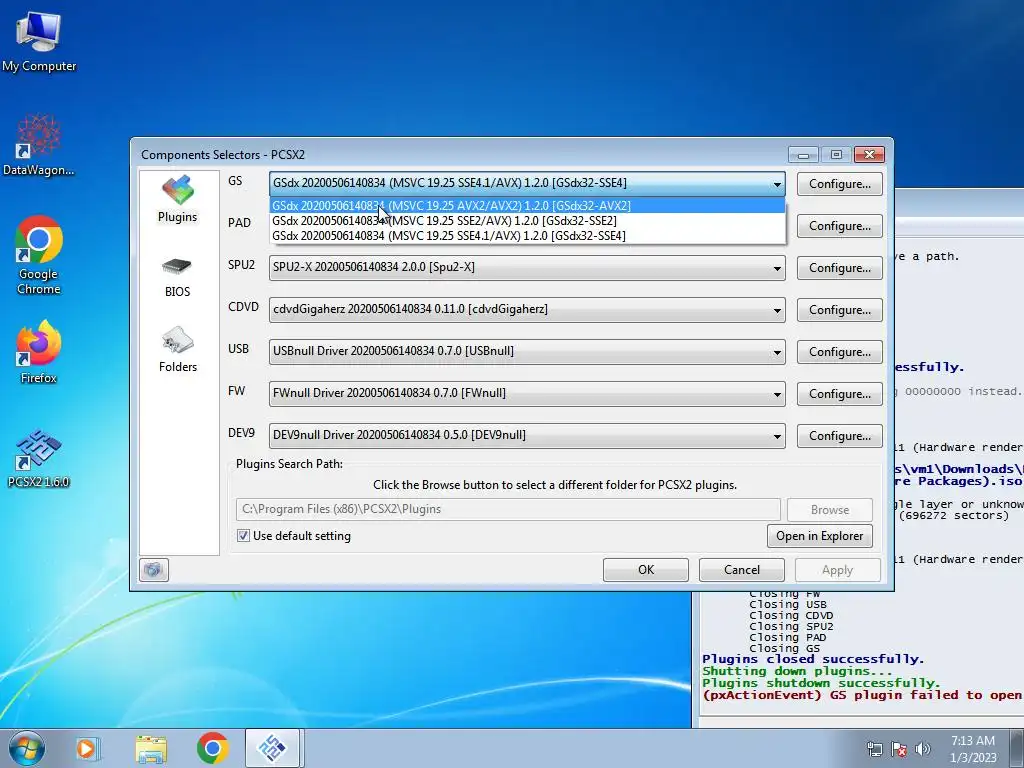The image size is (1024, 768).
Task: Open My Computer desktop icon
Action: click(39, 42)
